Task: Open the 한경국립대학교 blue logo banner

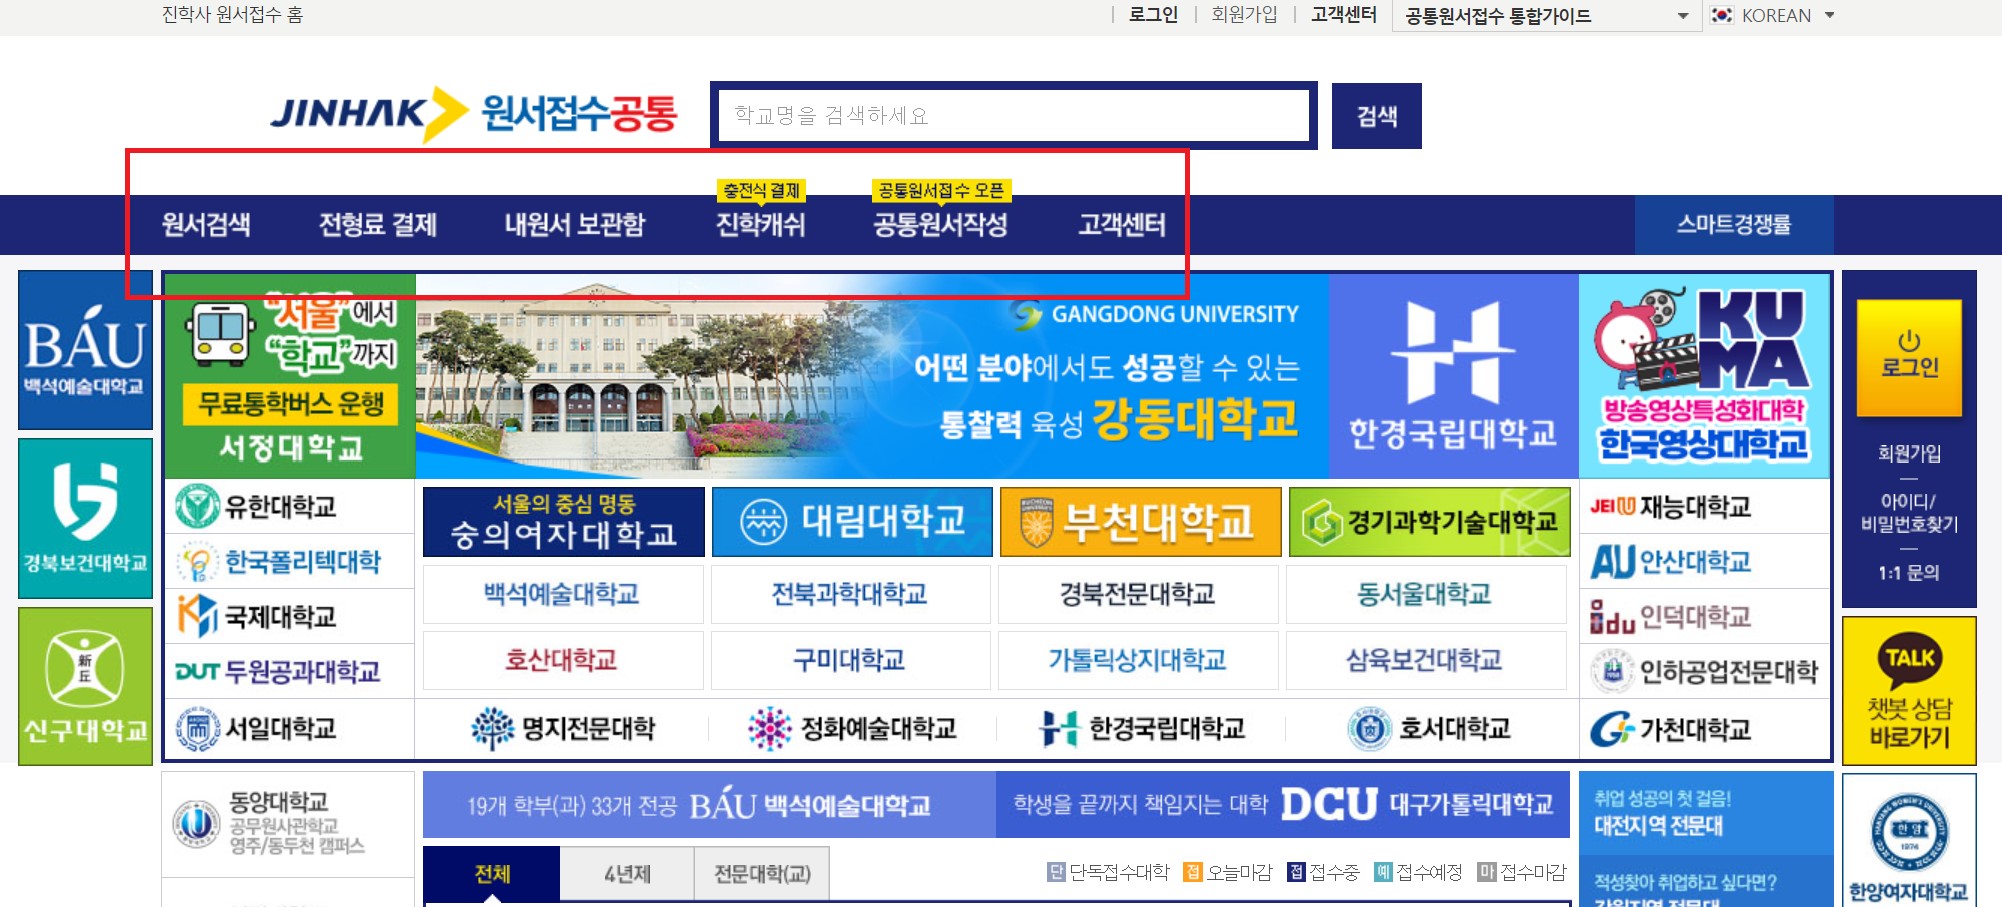Action: (1453, 376)
